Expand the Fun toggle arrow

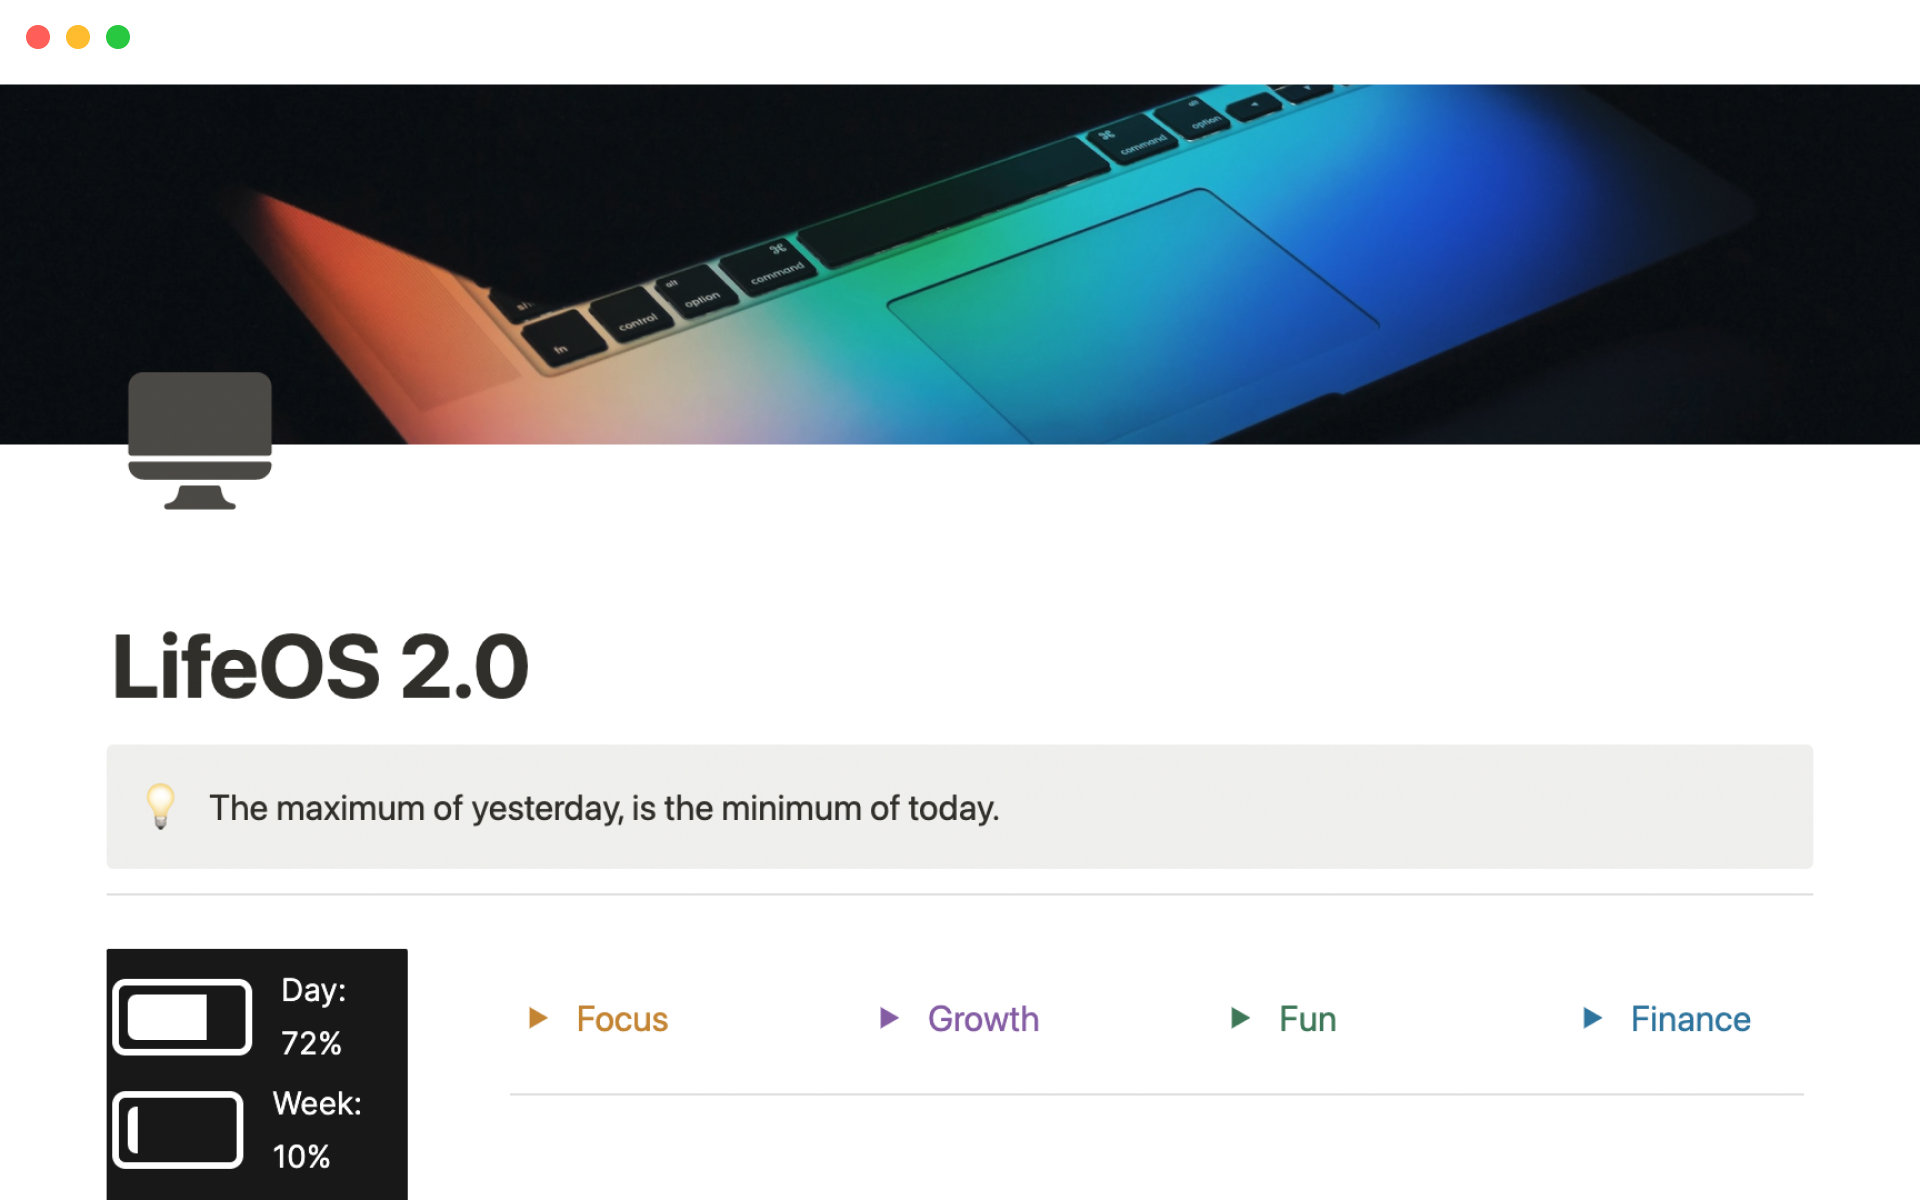[x=1240, y=1018]
